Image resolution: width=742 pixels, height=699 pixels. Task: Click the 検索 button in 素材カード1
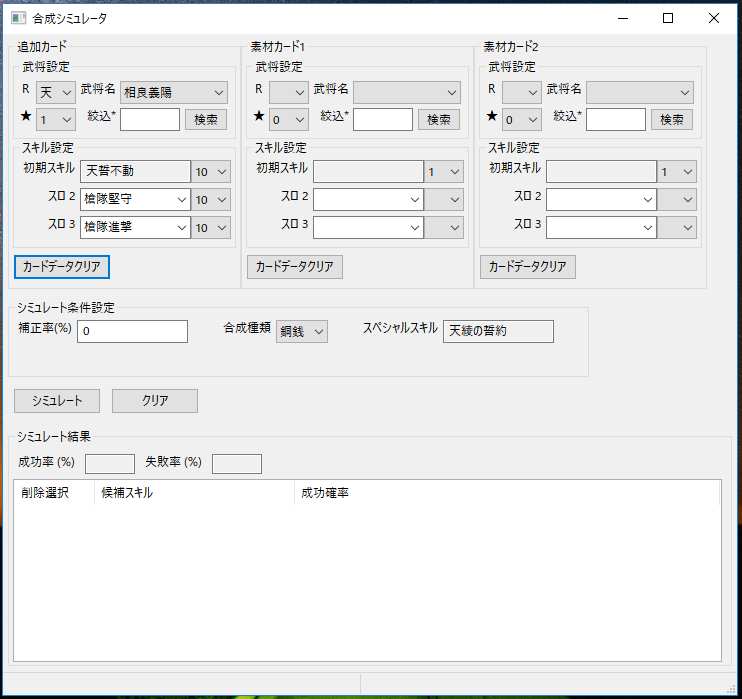pyautogui.click(x=439, y=119)
